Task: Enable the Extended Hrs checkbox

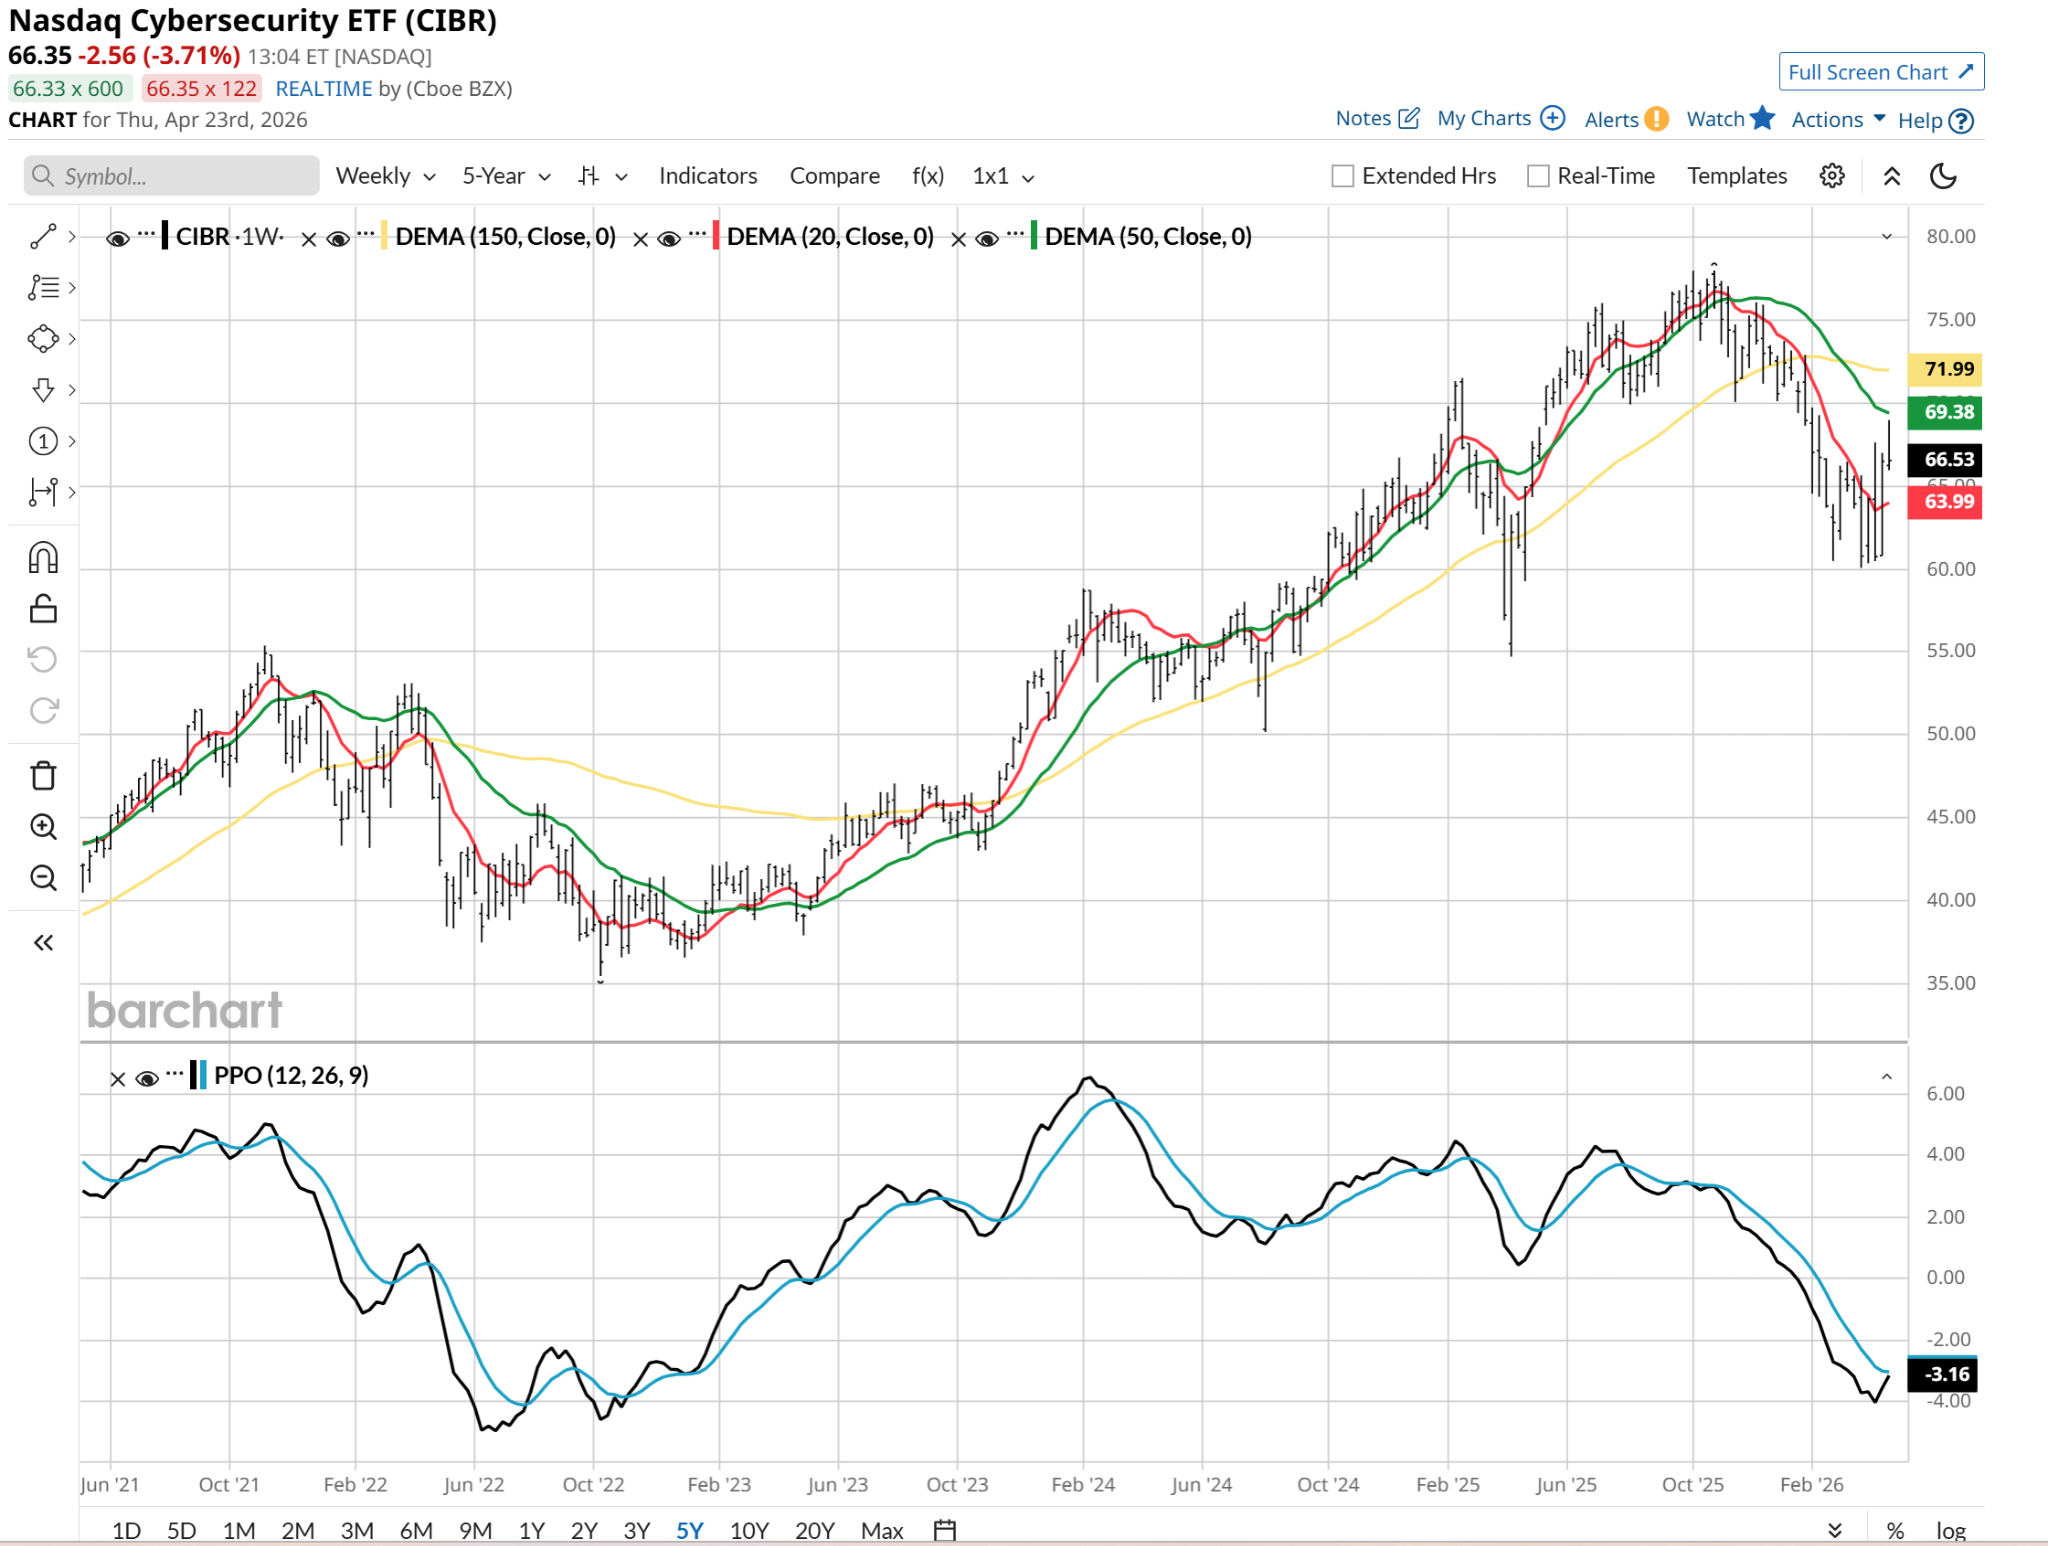Action: coord(1343,176)
